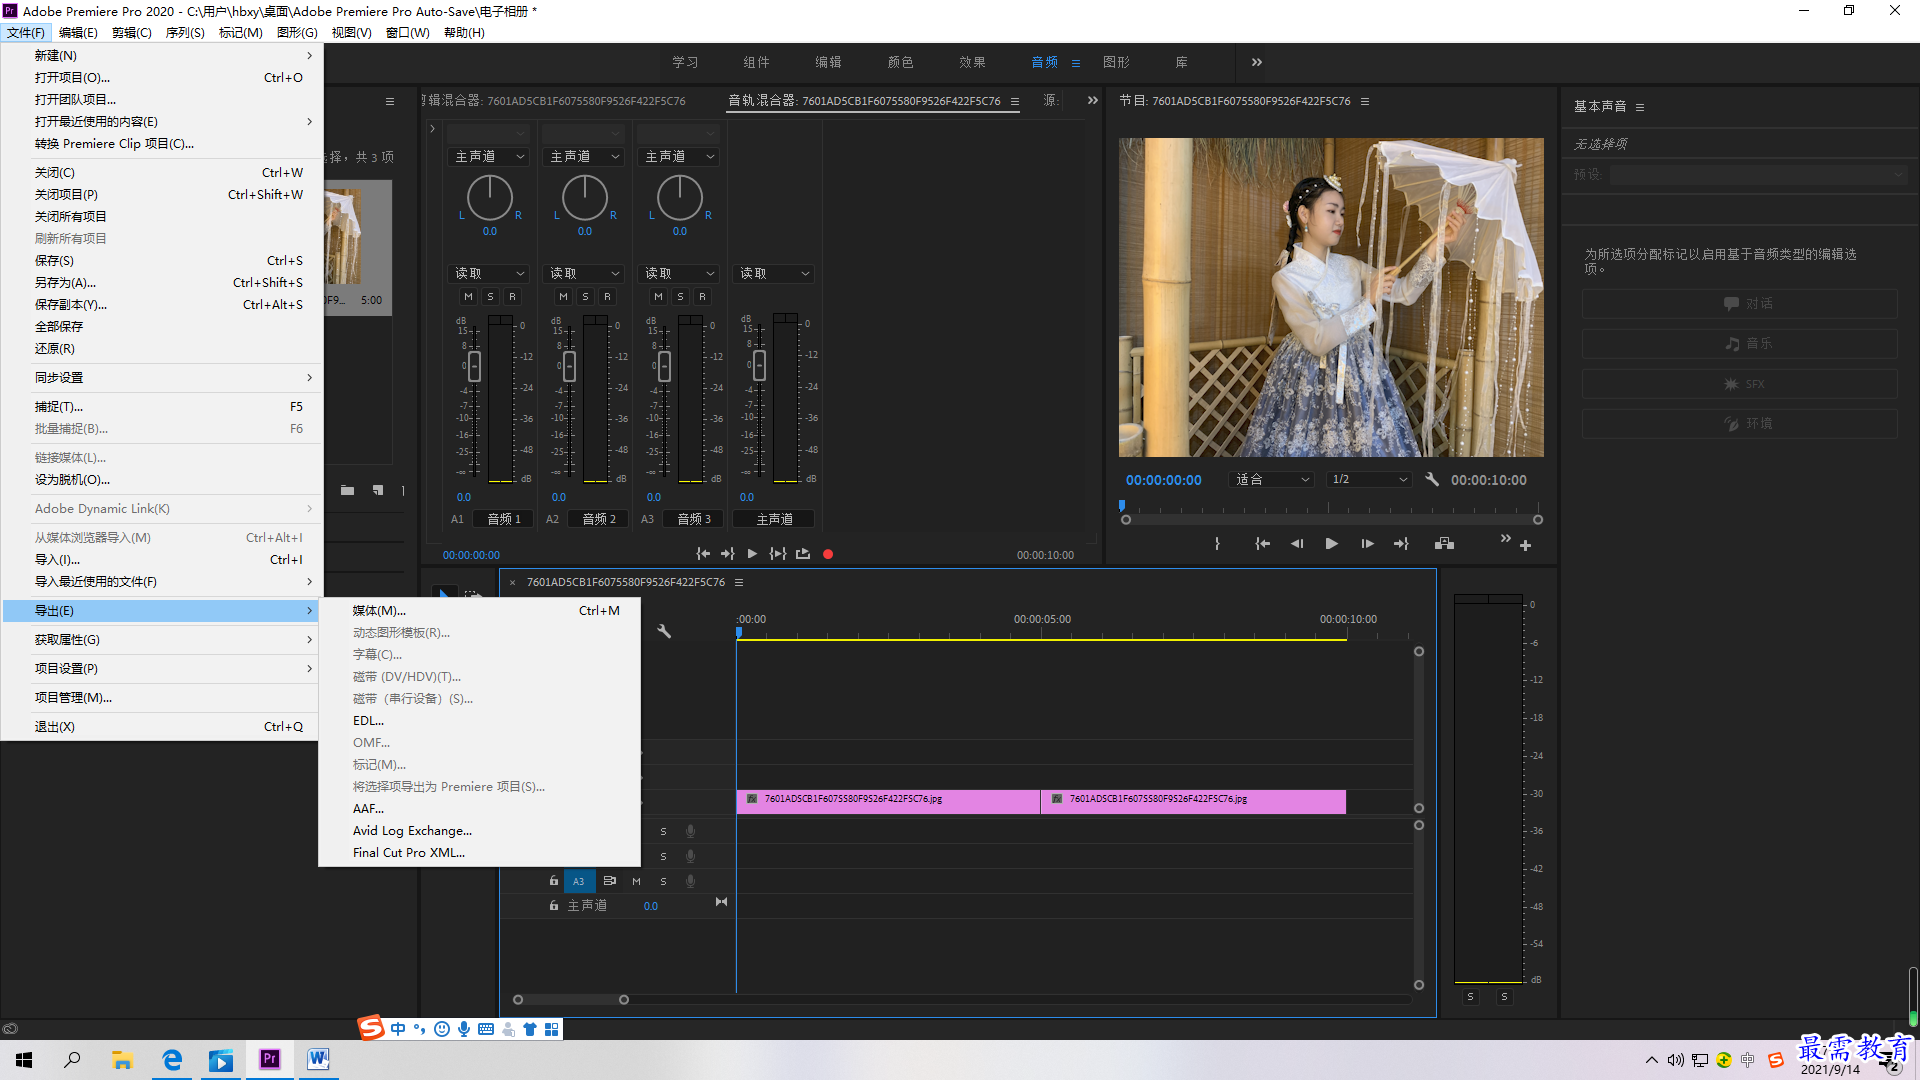Click the new bin folder icon in the project panel
Screen dimensions: 1920x1080
point(347,490)
